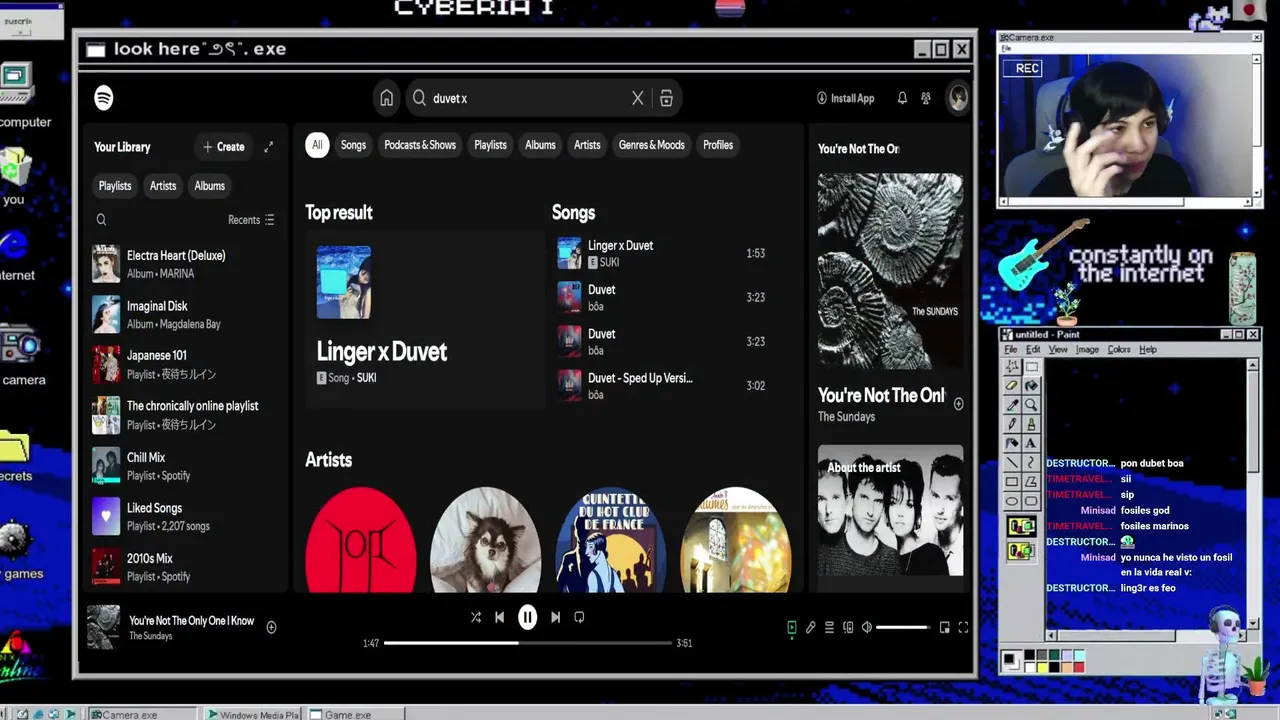Viewport: 1280px width, 720px height.
Task: Search within Your Library magnifier icon
Action: [101, 220]
